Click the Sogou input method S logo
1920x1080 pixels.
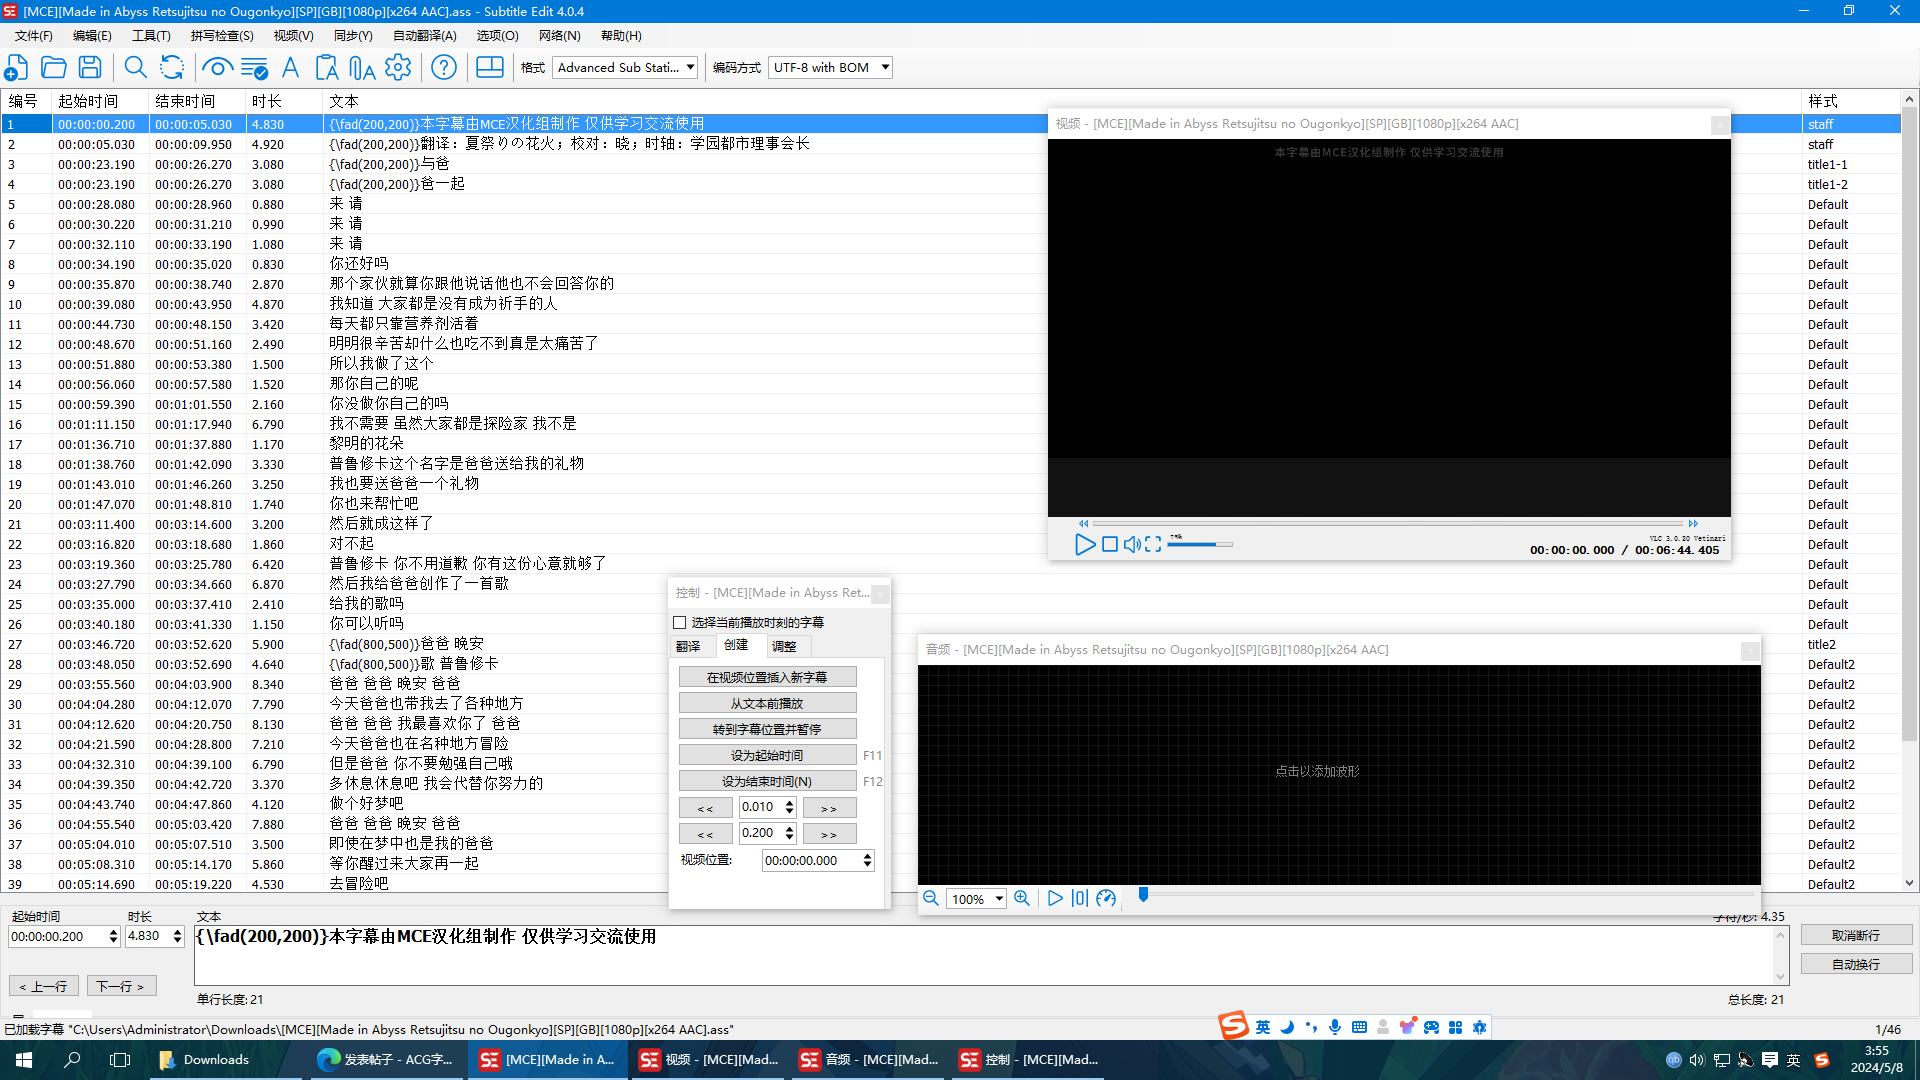pos(1233,1025)
